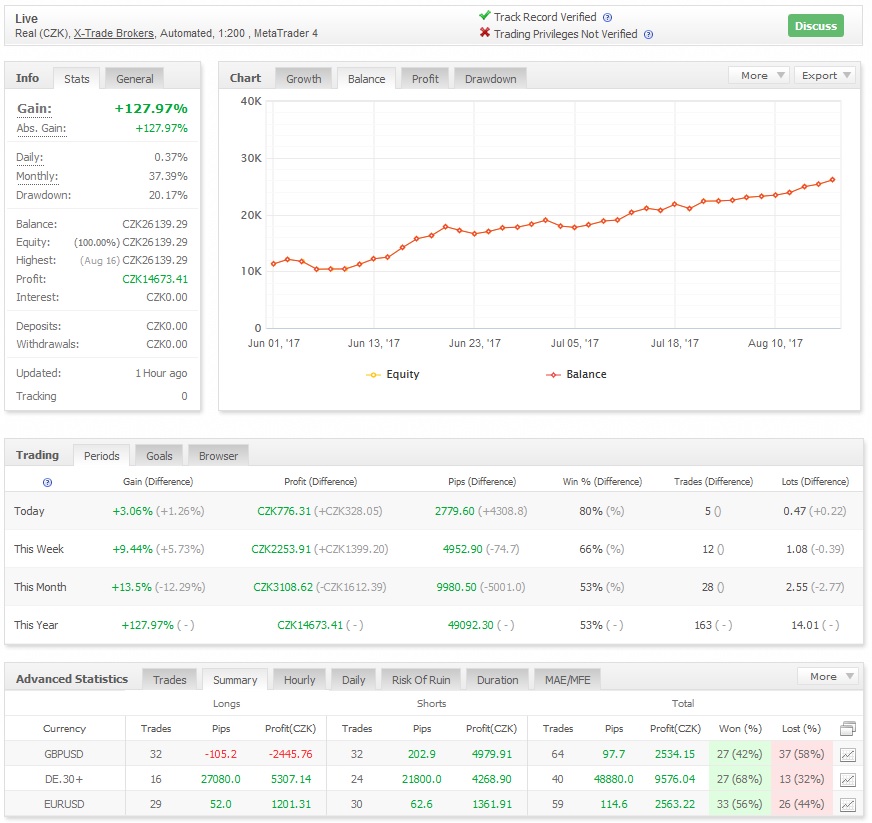Image resolution: width=872 pixels, height=823 pixels.
Task: View the Risk Of Ruin tab
Action: [x=421, y=680]
